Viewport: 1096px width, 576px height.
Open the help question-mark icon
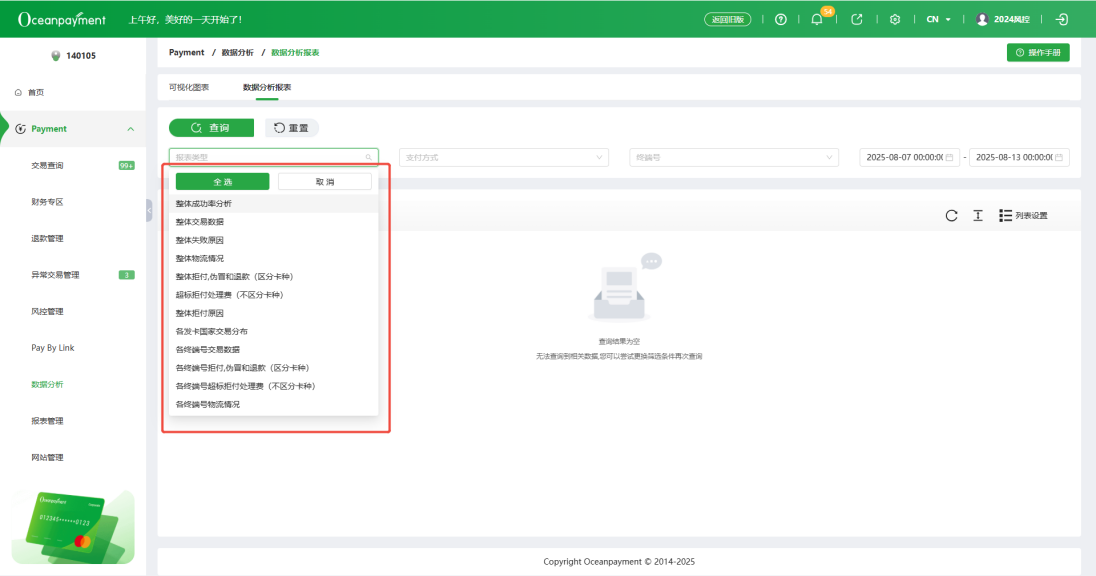[781, 20]
